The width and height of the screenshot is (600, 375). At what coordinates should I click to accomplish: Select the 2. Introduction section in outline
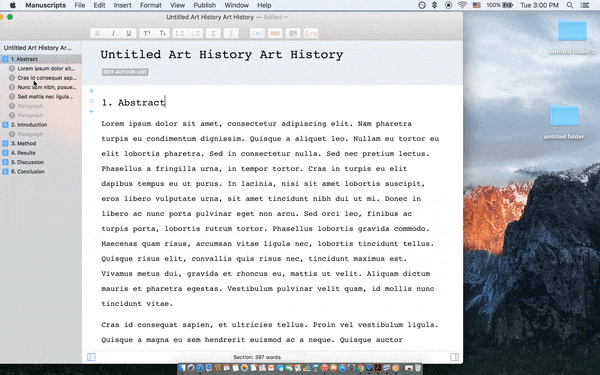point(41,125)
